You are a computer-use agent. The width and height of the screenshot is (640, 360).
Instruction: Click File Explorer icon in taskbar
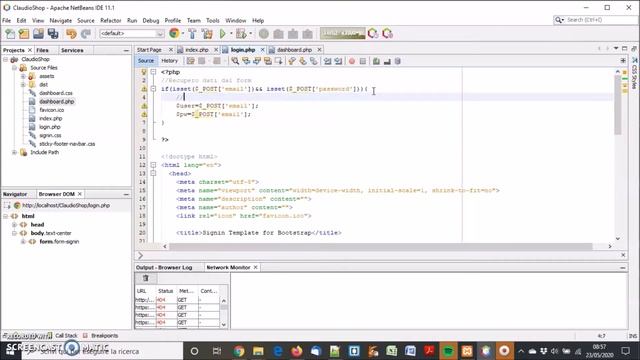258,351
